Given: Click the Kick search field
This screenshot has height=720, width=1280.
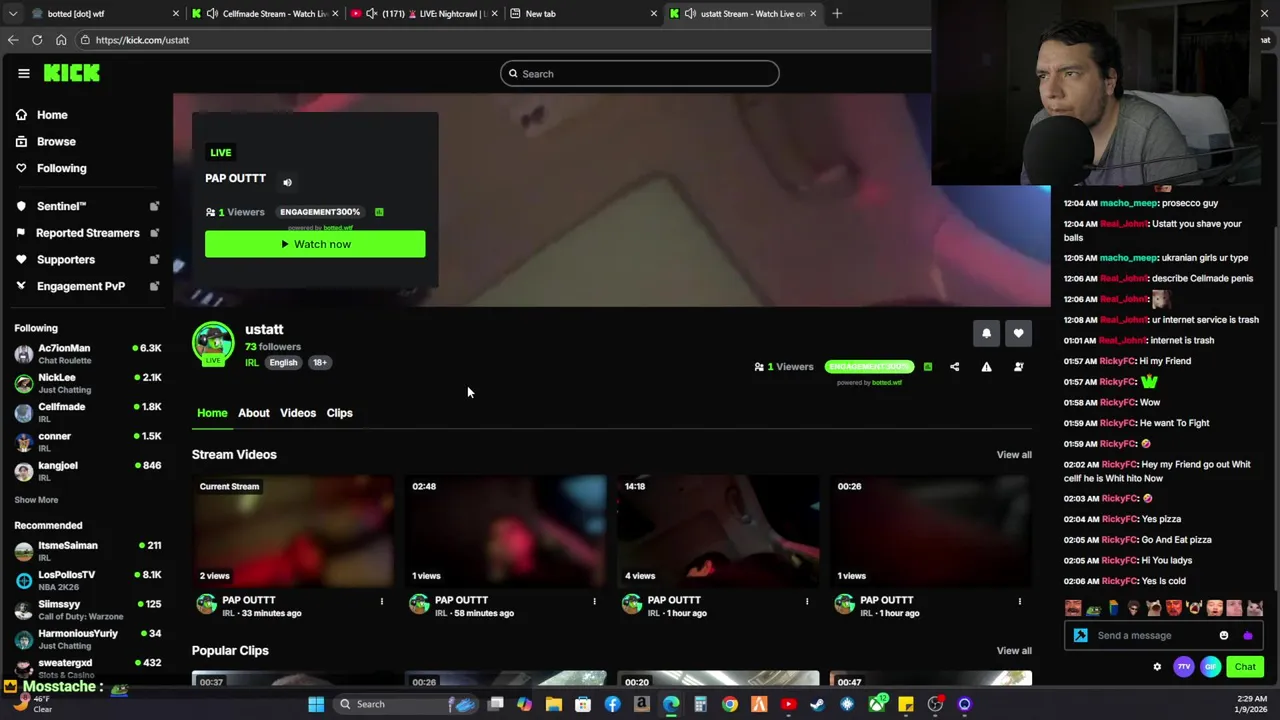Looking at the screenshot, I should click(x=640, y=74).
